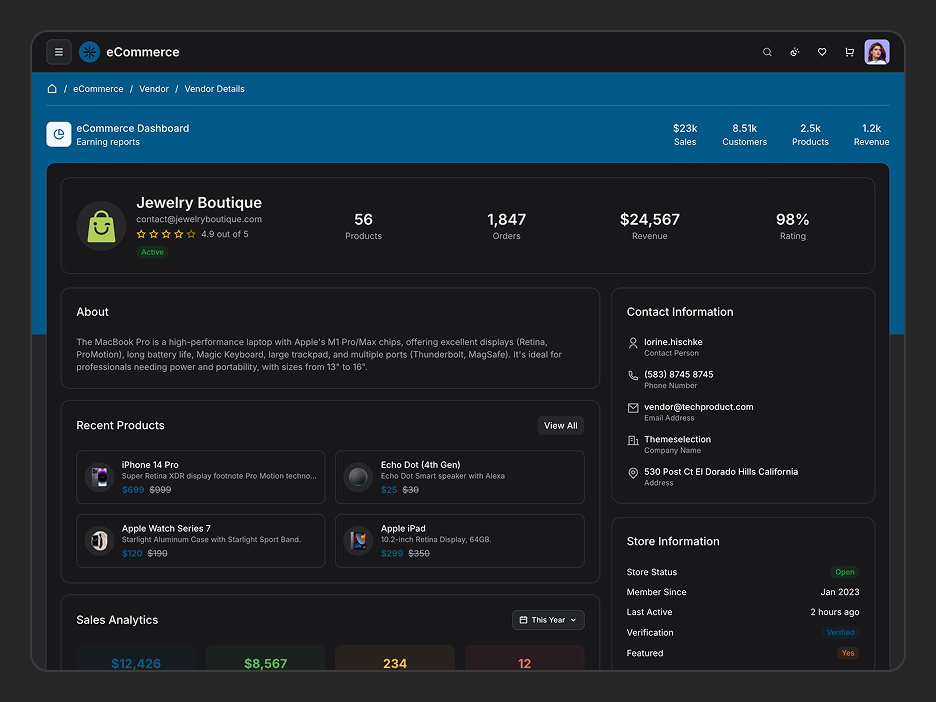
Task: Click the 1,847 Orders count
Action: (x=506, y=226)
